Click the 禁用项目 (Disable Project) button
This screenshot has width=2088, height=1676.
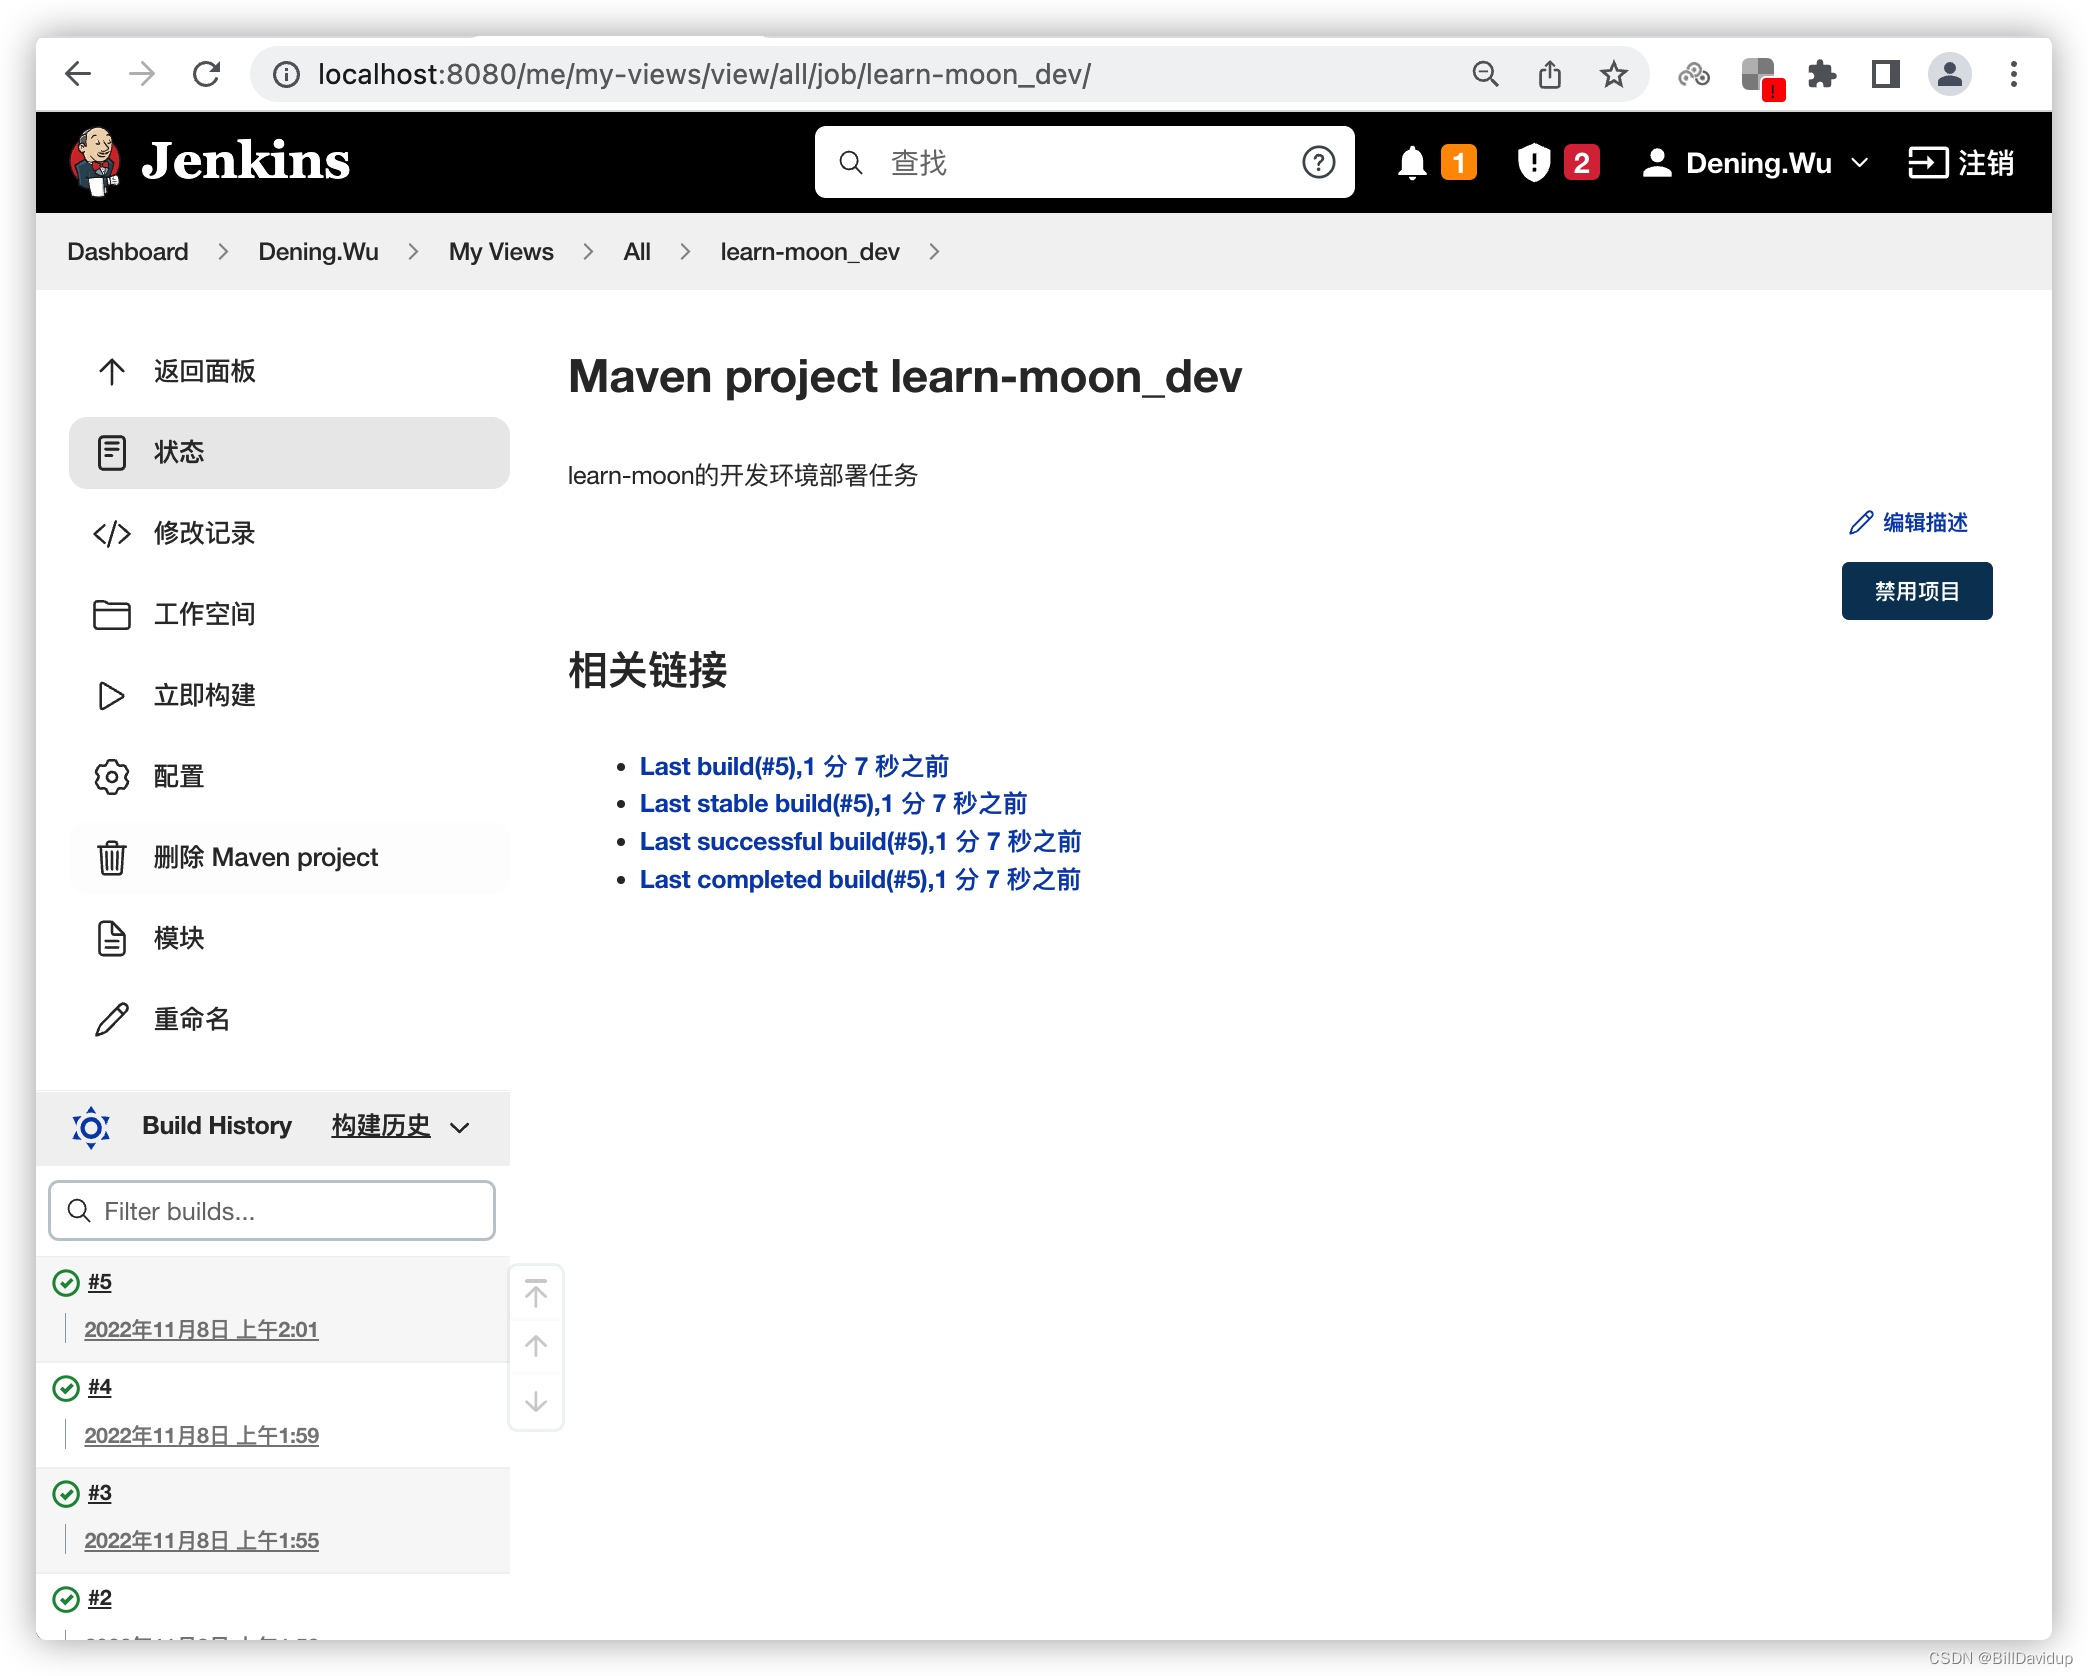tap(1917, 590)
